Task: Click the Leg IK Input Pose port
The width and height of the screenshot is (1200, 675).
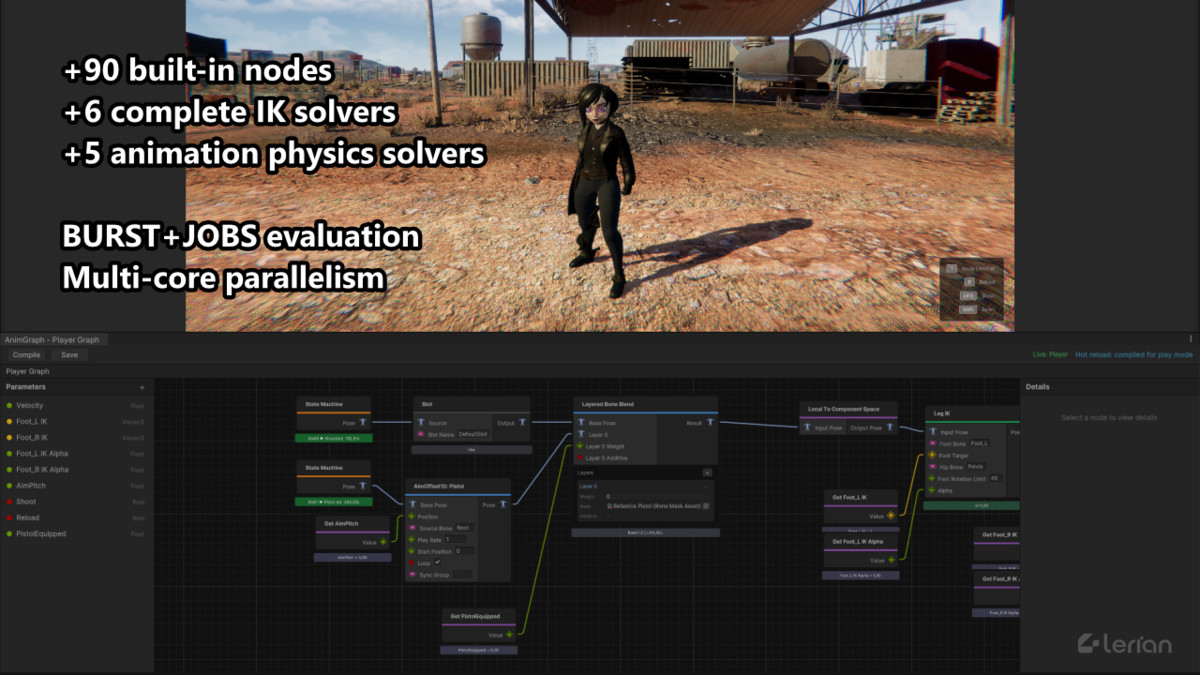Action: pos(932,432)
